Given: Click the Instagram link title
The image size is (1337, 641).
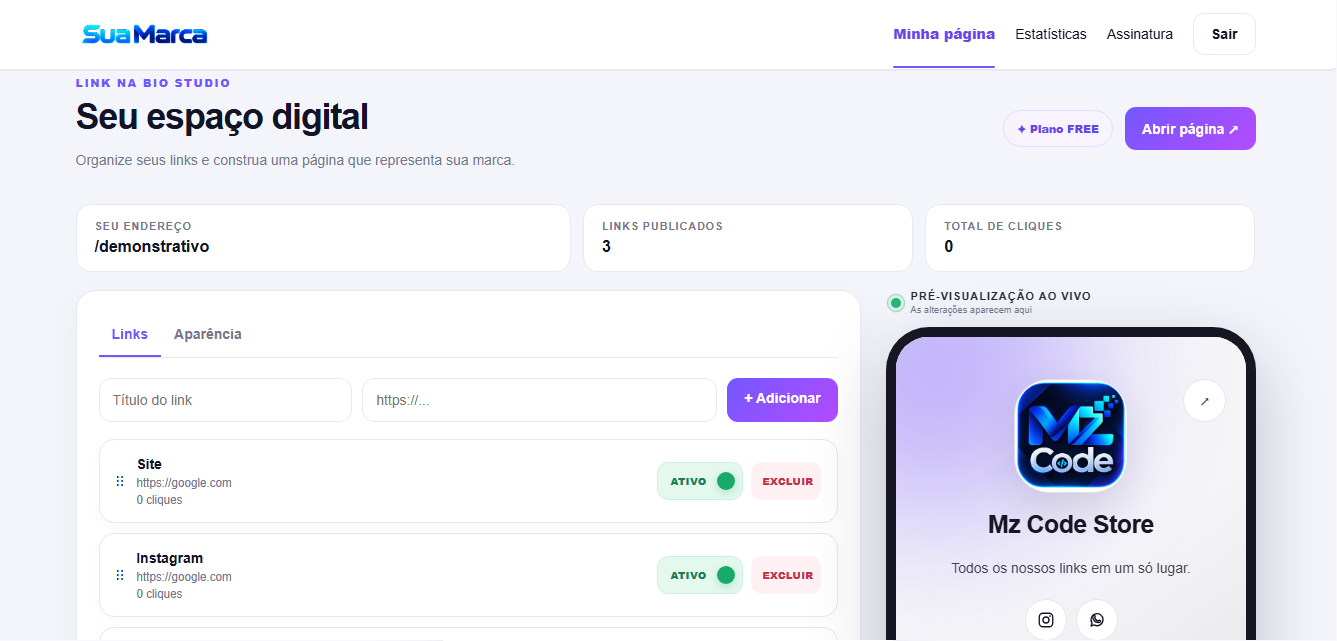Looking at the screenshot, I should pos(170,558).
